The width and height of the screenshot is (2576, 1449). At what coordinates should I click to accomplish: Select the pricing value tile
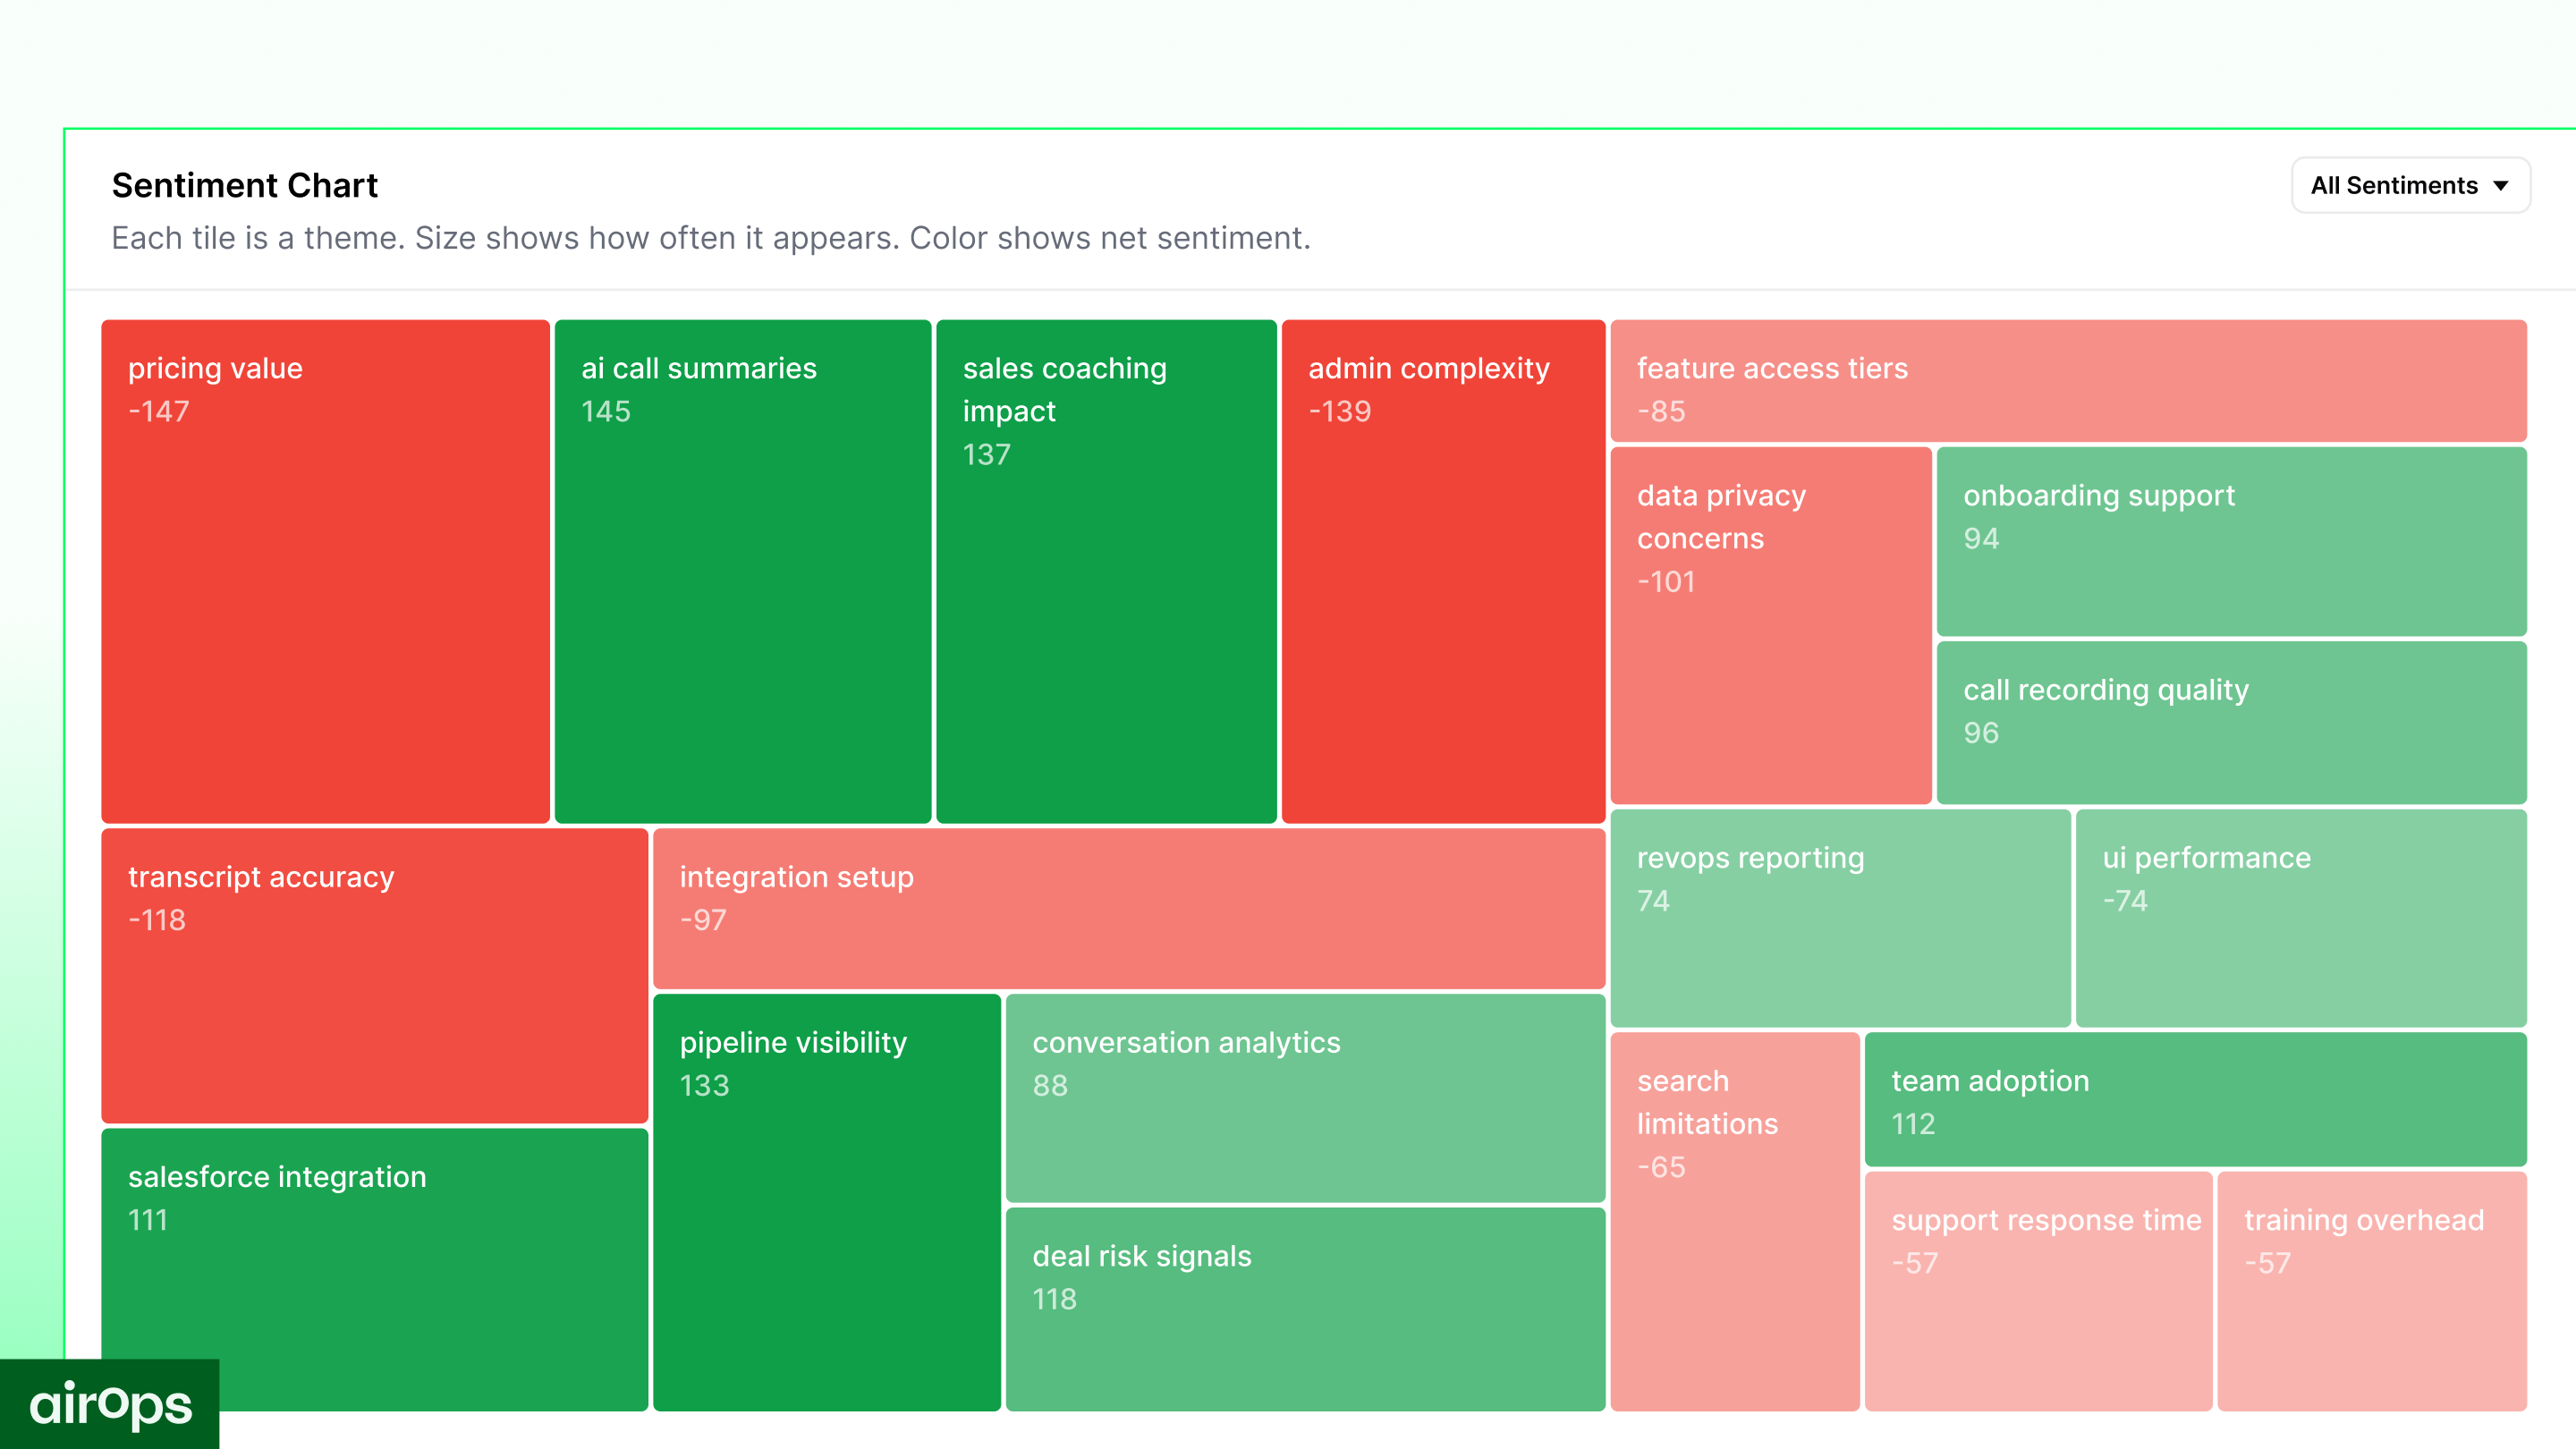[325, 570]
